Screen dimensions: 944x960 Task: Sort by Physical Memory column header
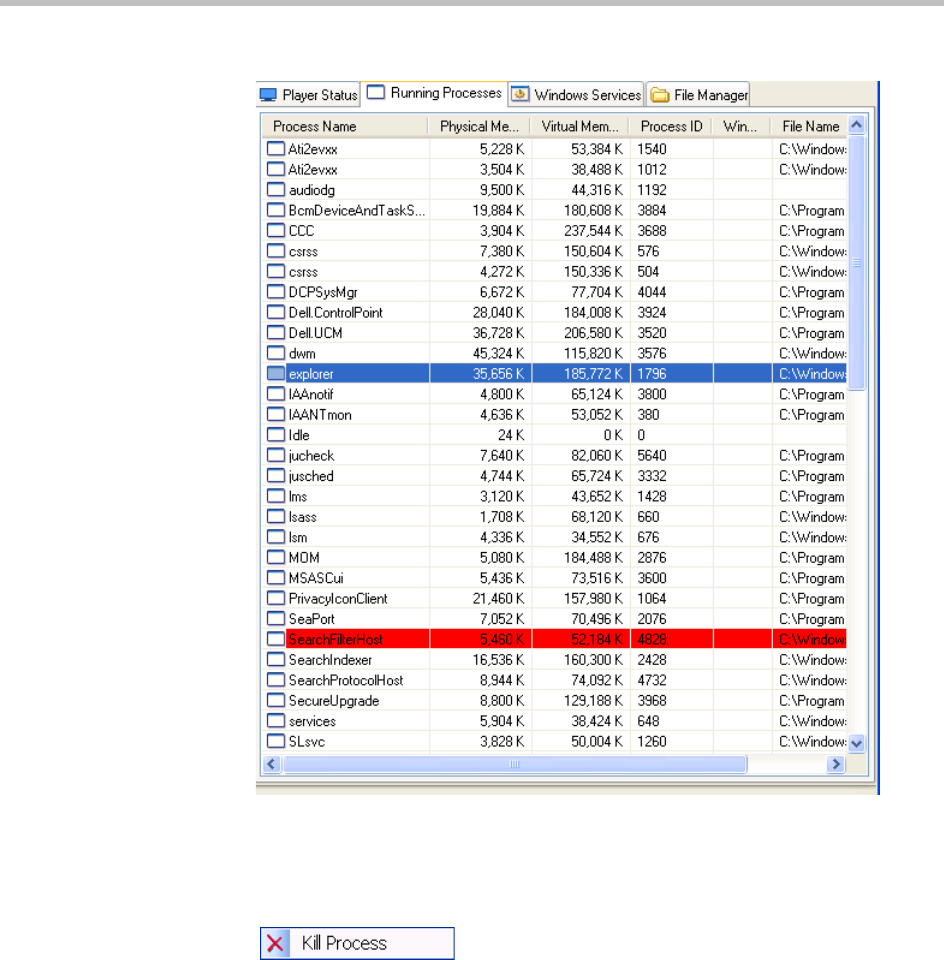[479, 127]
